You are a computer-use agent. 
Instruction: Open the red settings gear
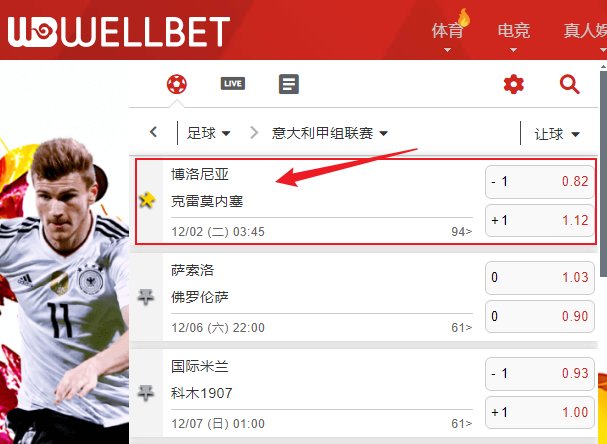[x=514, y=84]
